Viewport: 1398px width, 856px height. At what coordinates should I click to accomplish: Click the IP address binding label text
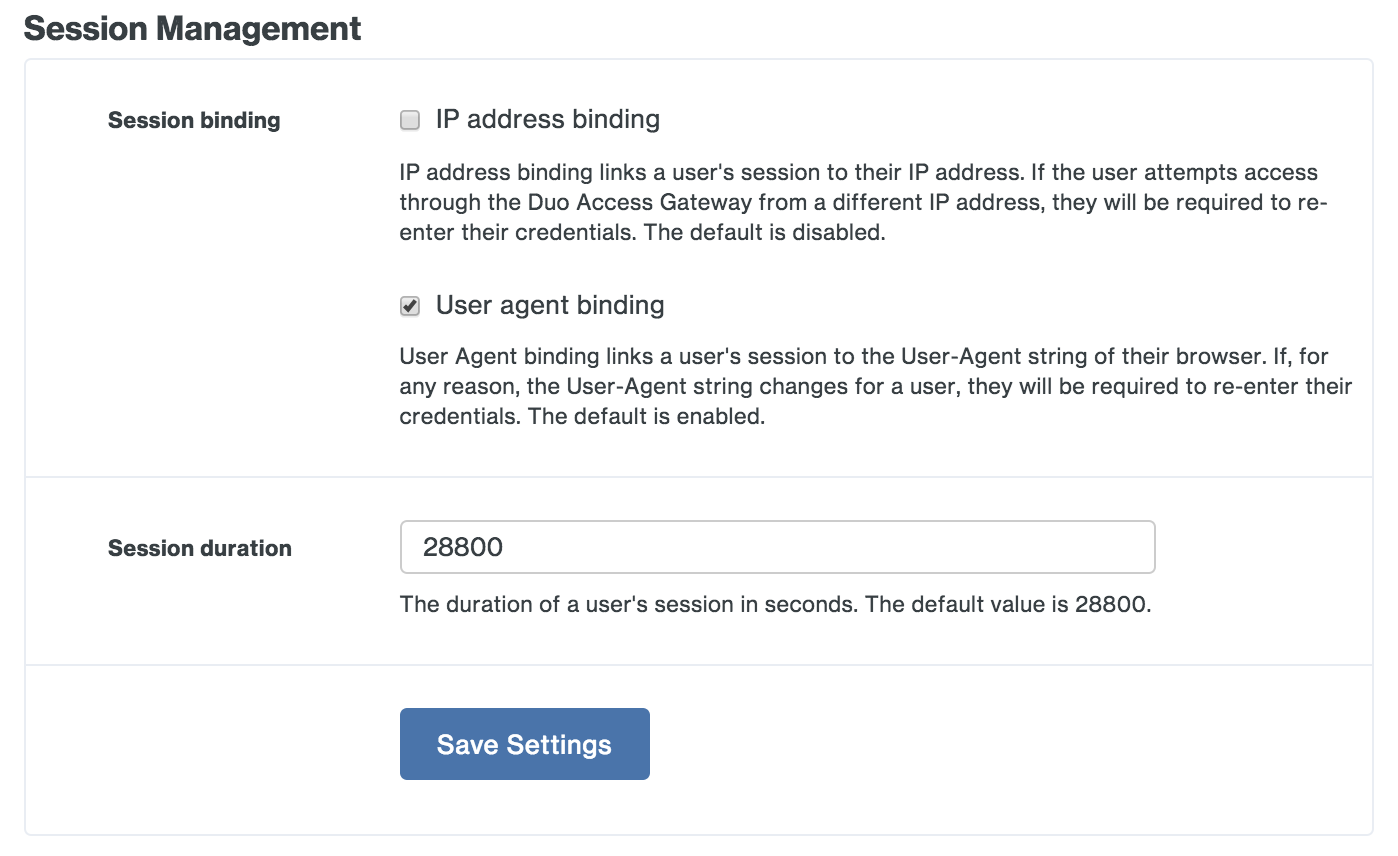click(546, 119)
